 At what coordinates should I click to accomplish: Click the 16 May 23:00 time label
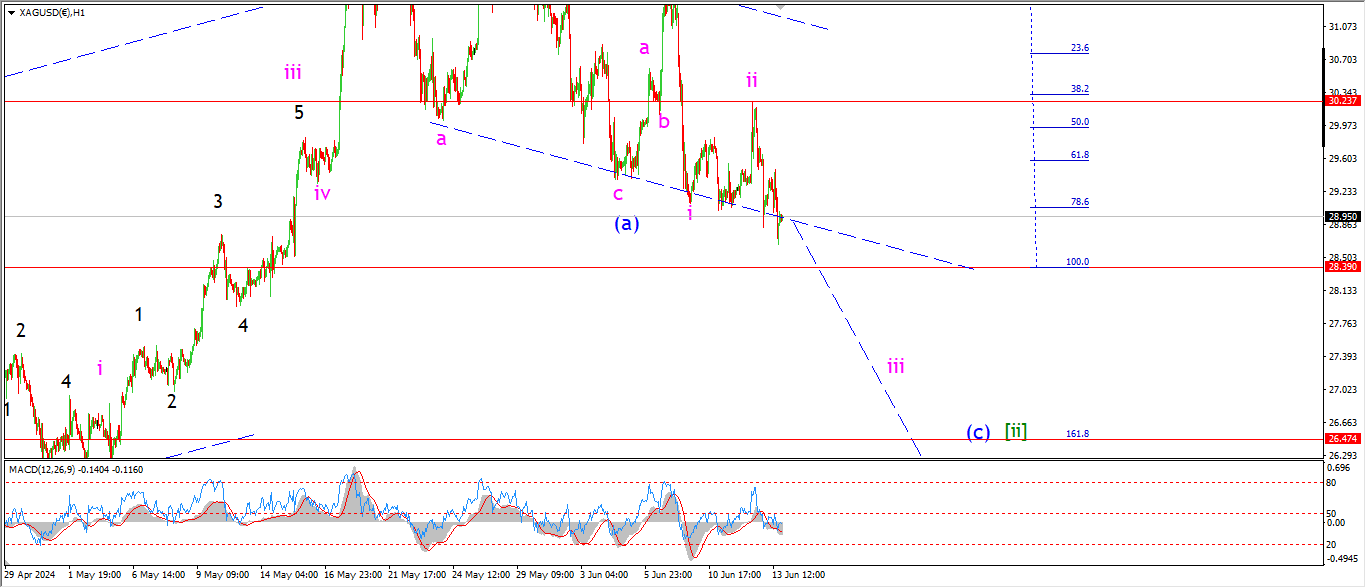[353, 575]
